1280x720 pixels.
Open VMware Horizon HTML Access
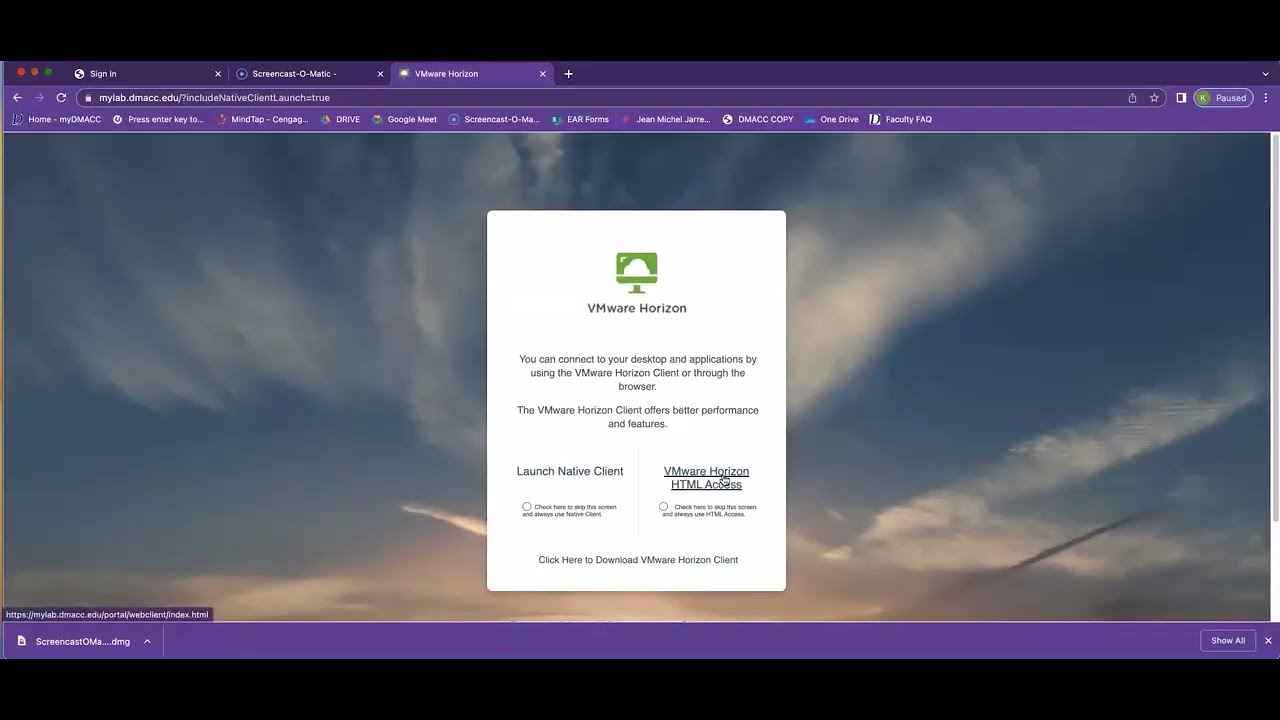[706, 478]
